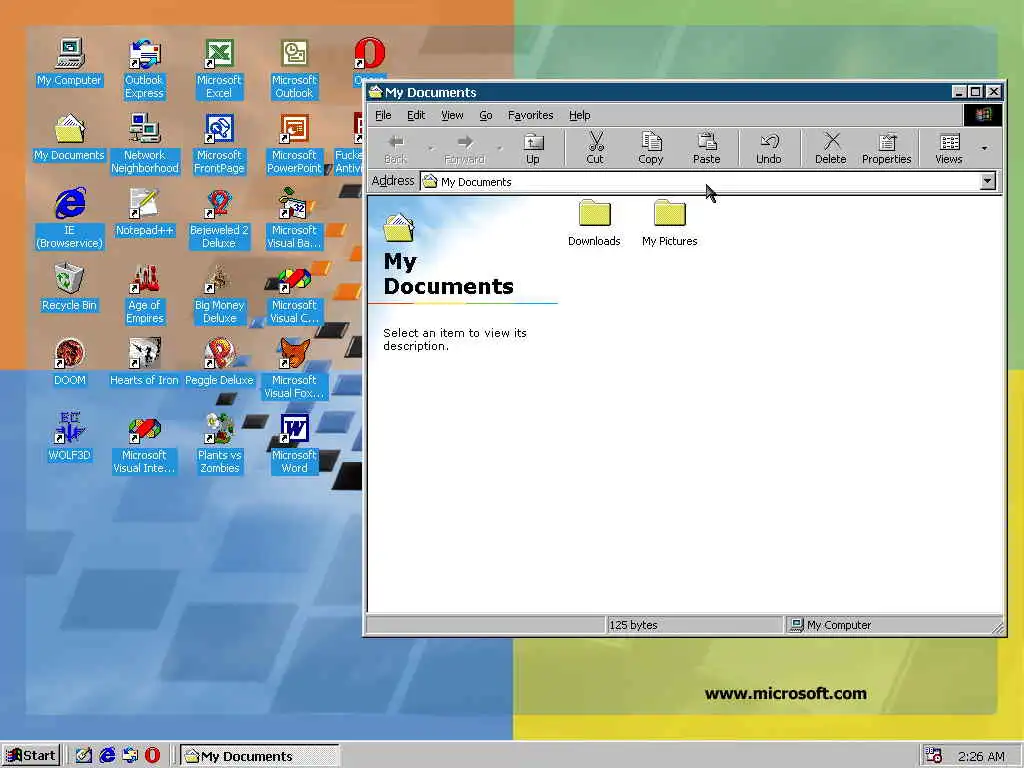Viewport: 1024px width, 768px height.
Task: Open the Favorites menu
Action: point(530,115)
